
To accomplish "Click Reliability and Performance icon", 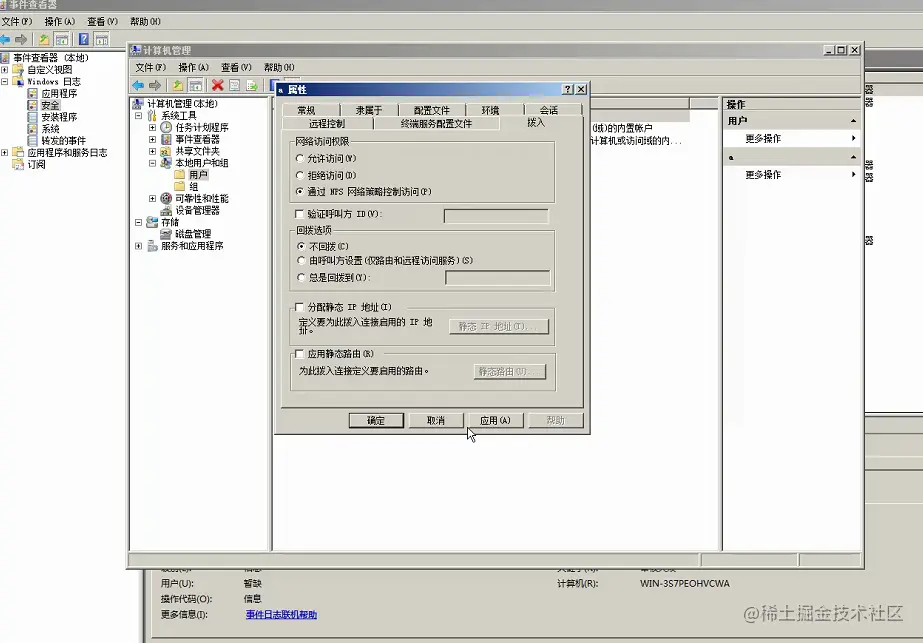I will coord(166,198).
